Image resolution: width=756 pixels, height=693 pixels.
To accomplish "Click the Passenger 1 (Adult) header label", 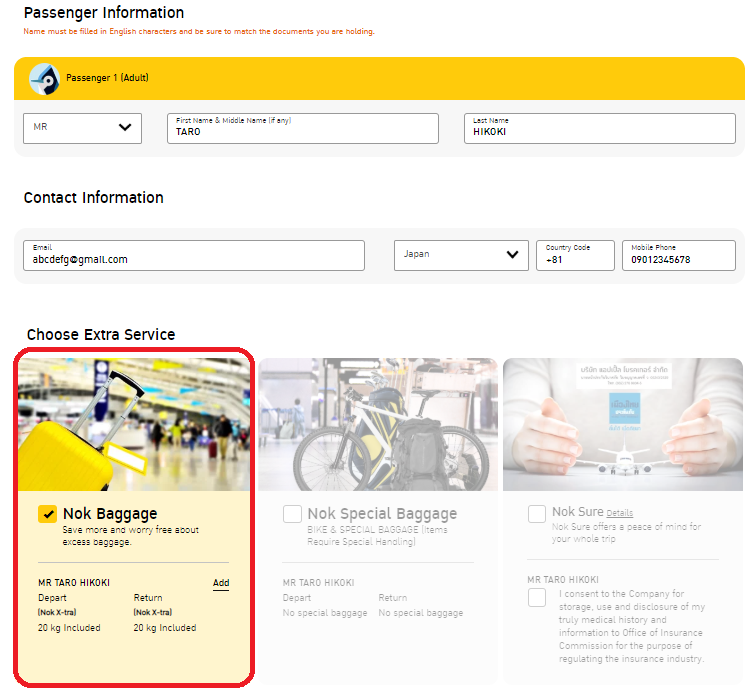I will [107, 78].
